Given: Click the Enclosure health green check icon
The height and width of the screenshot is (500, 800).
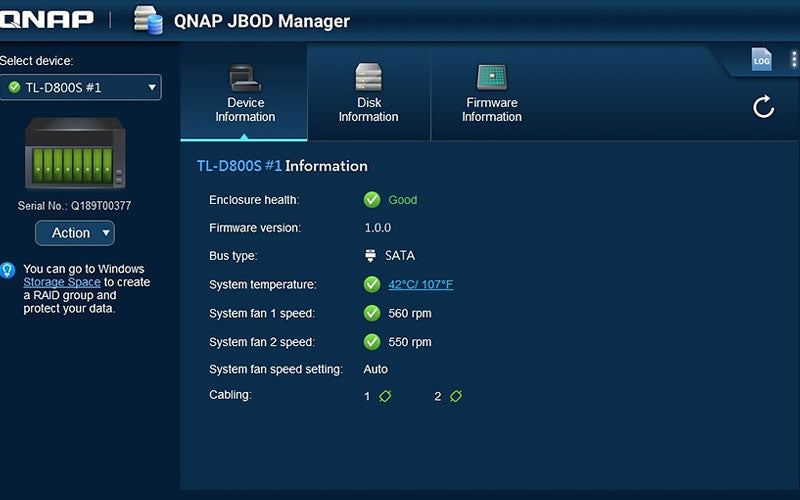Looking at the screenshot, I should (372, 200).
